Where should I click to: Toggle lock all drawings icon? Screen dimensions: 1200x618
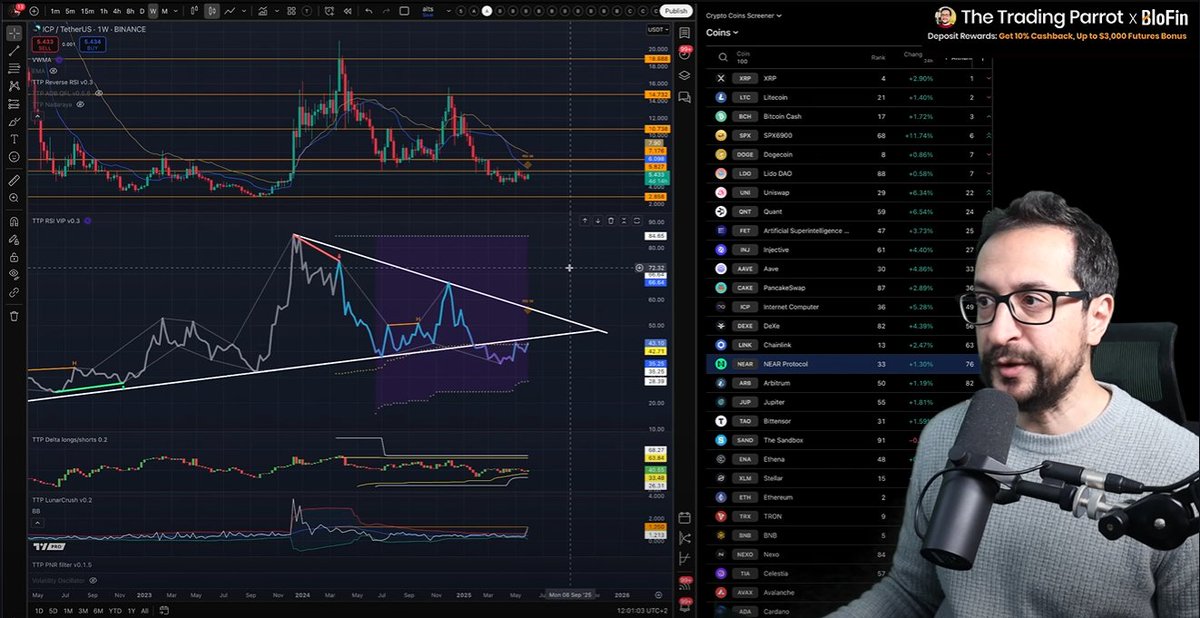coord(14,255)
